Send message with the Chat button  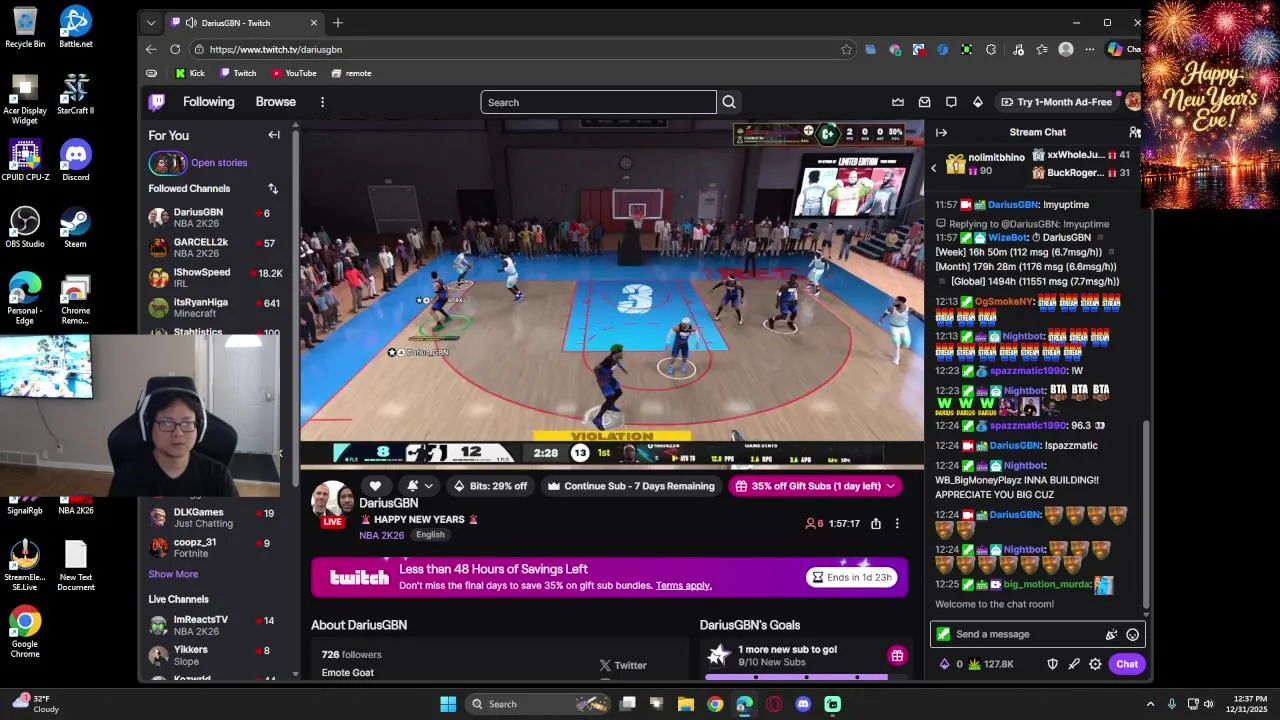coord(1127,664)
